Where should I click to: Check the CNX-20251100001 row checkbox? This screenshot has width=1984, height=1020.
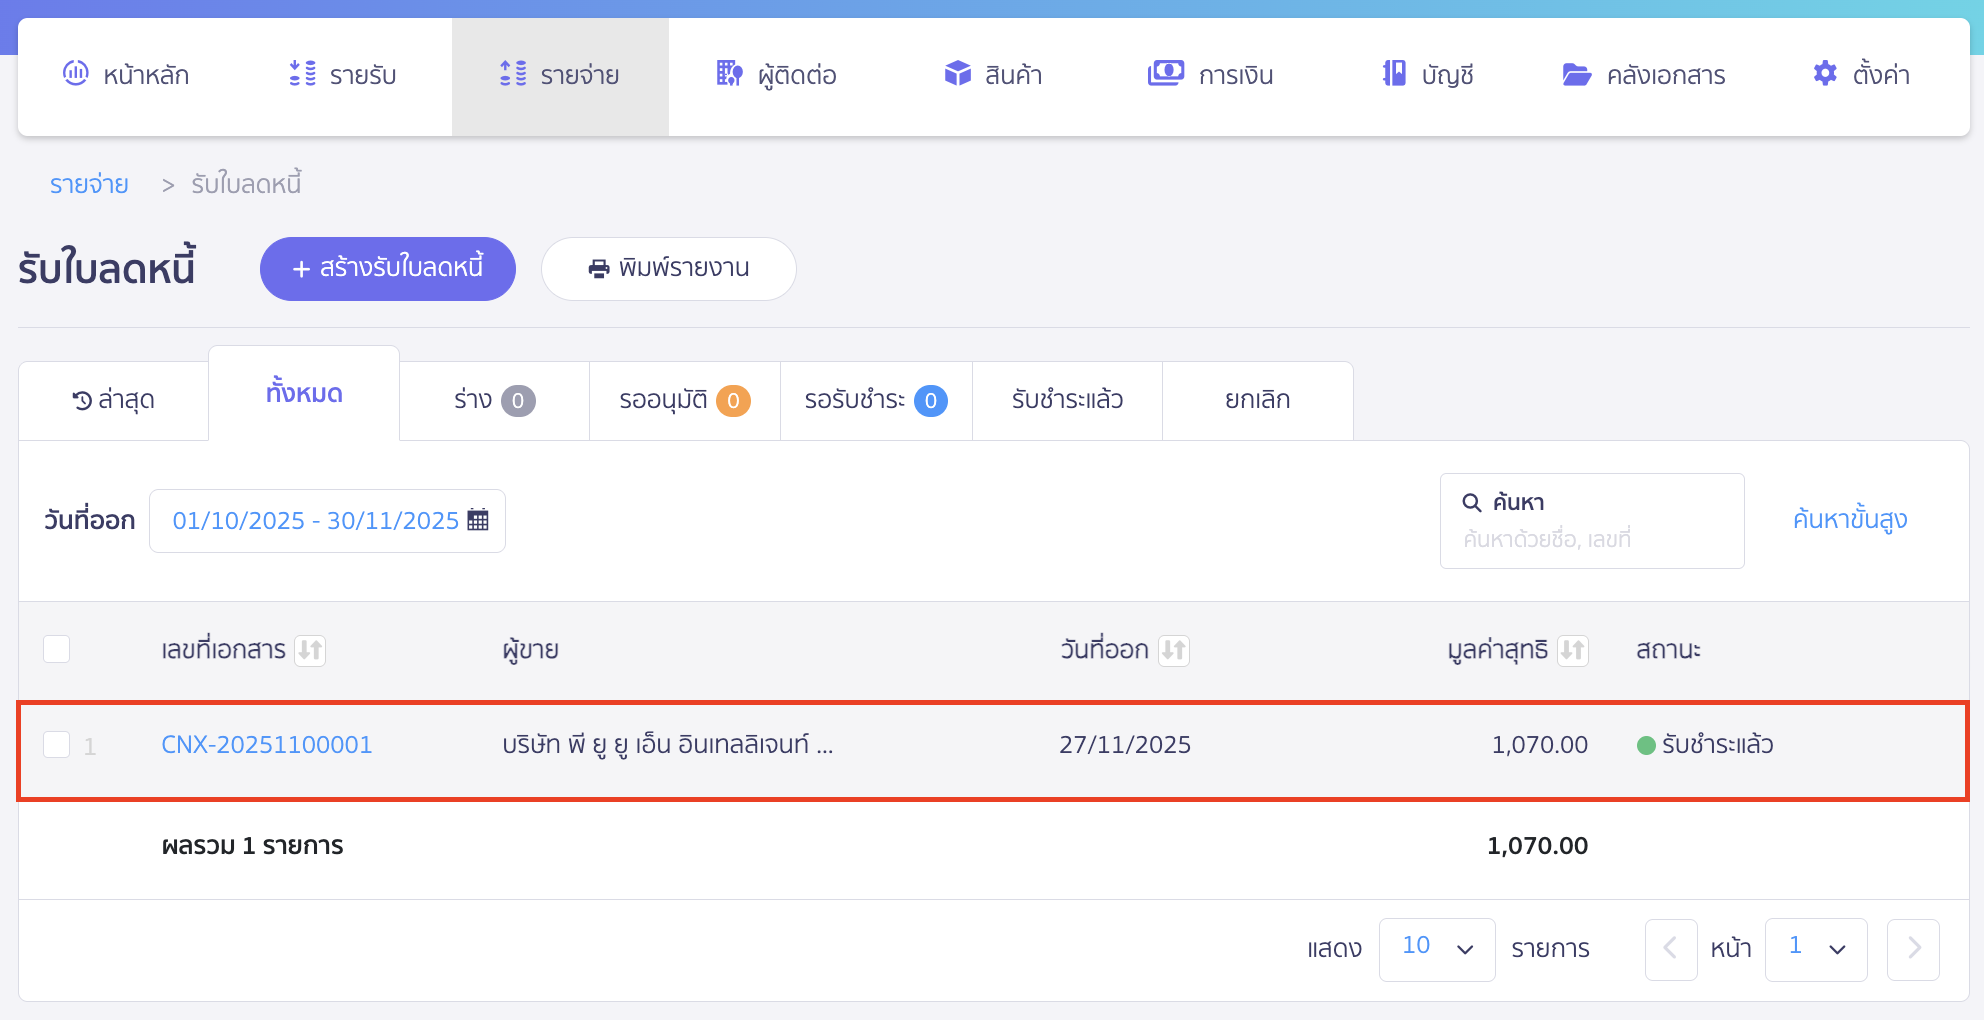click(57, 745)
